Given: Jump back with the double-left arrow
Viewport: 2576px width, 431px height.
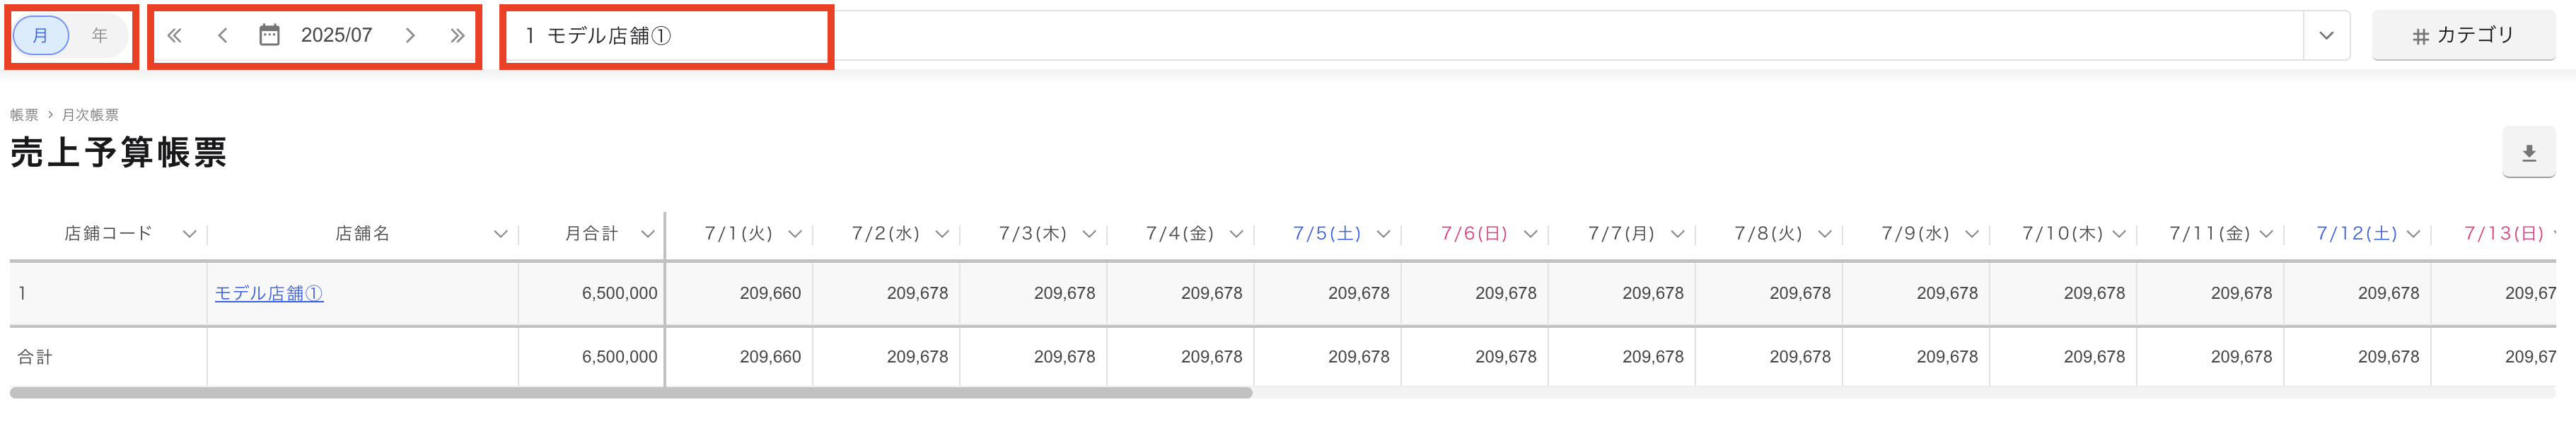Looking at the screenshot, I should (x=174, y=36).
